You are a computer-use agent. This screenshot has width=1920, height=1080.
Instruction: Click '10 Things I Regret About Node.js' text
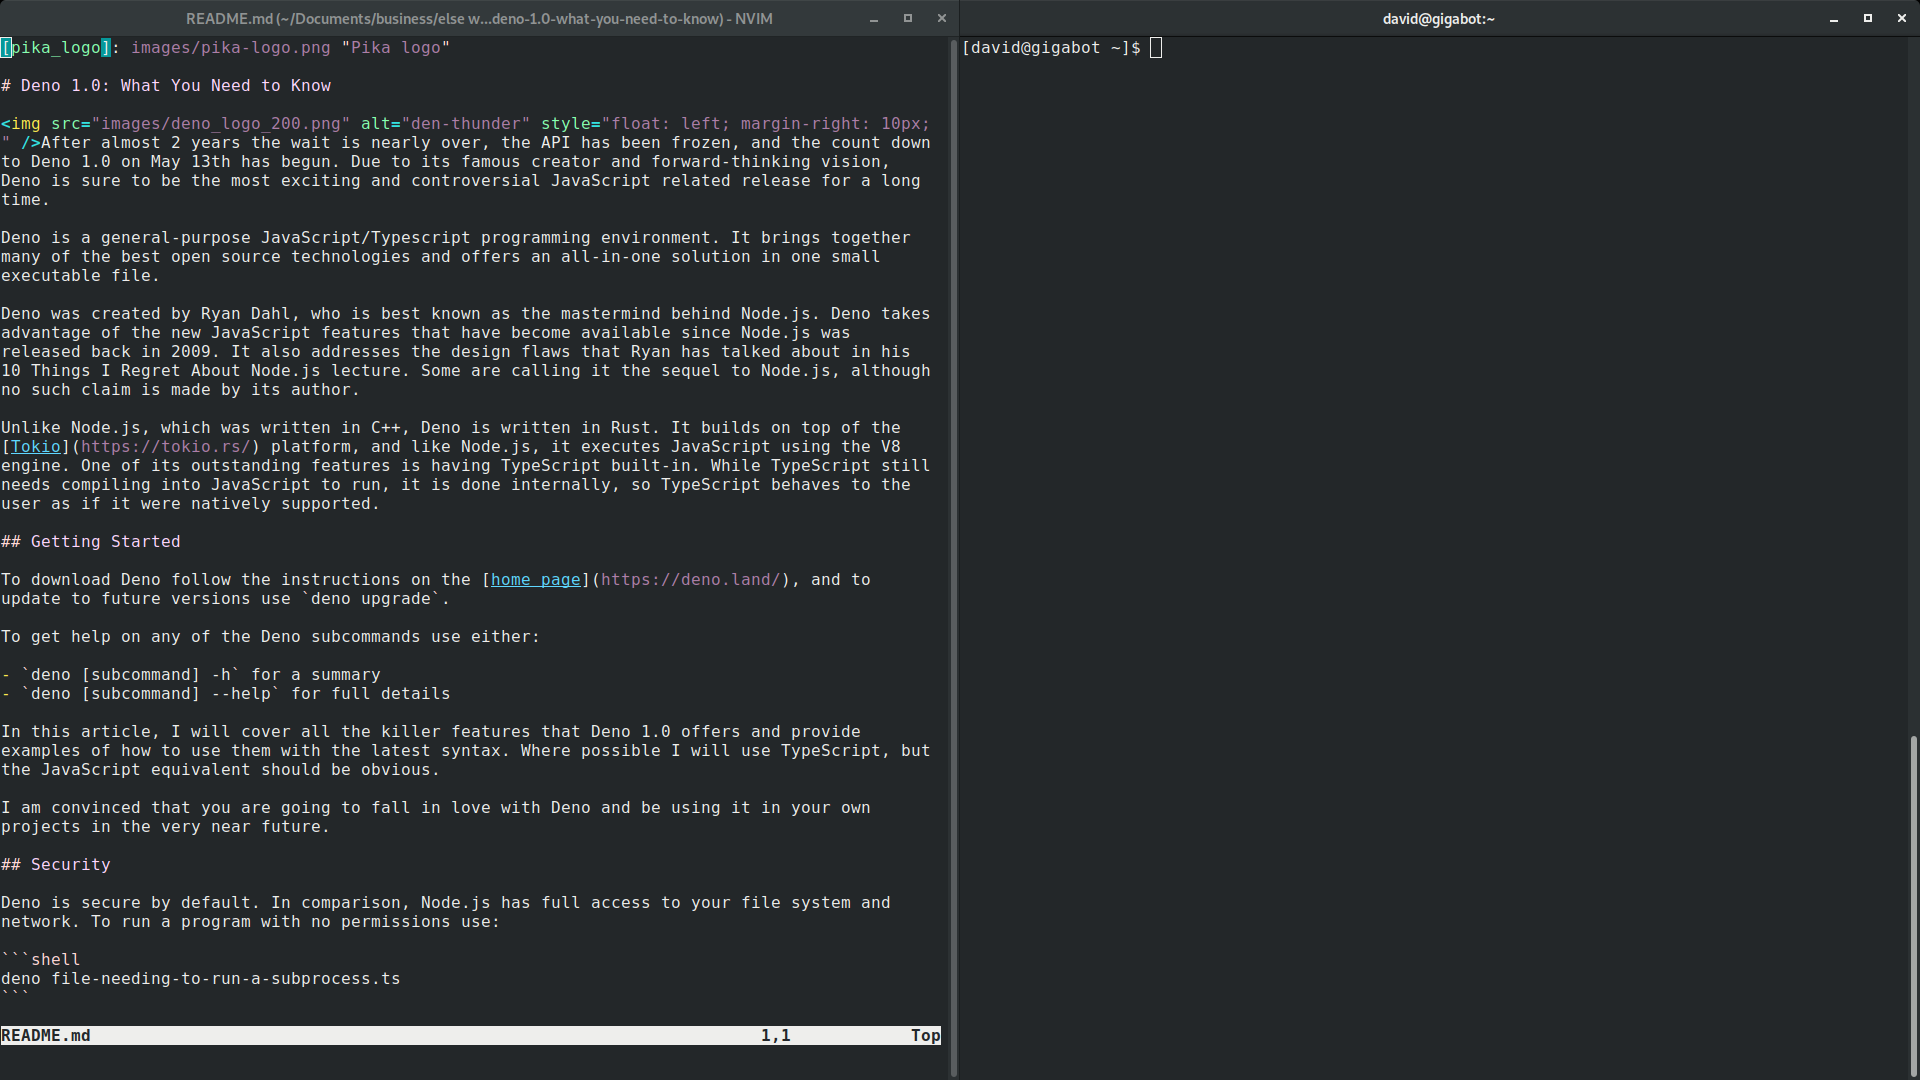pyautogui.click(x=161, y=371)
